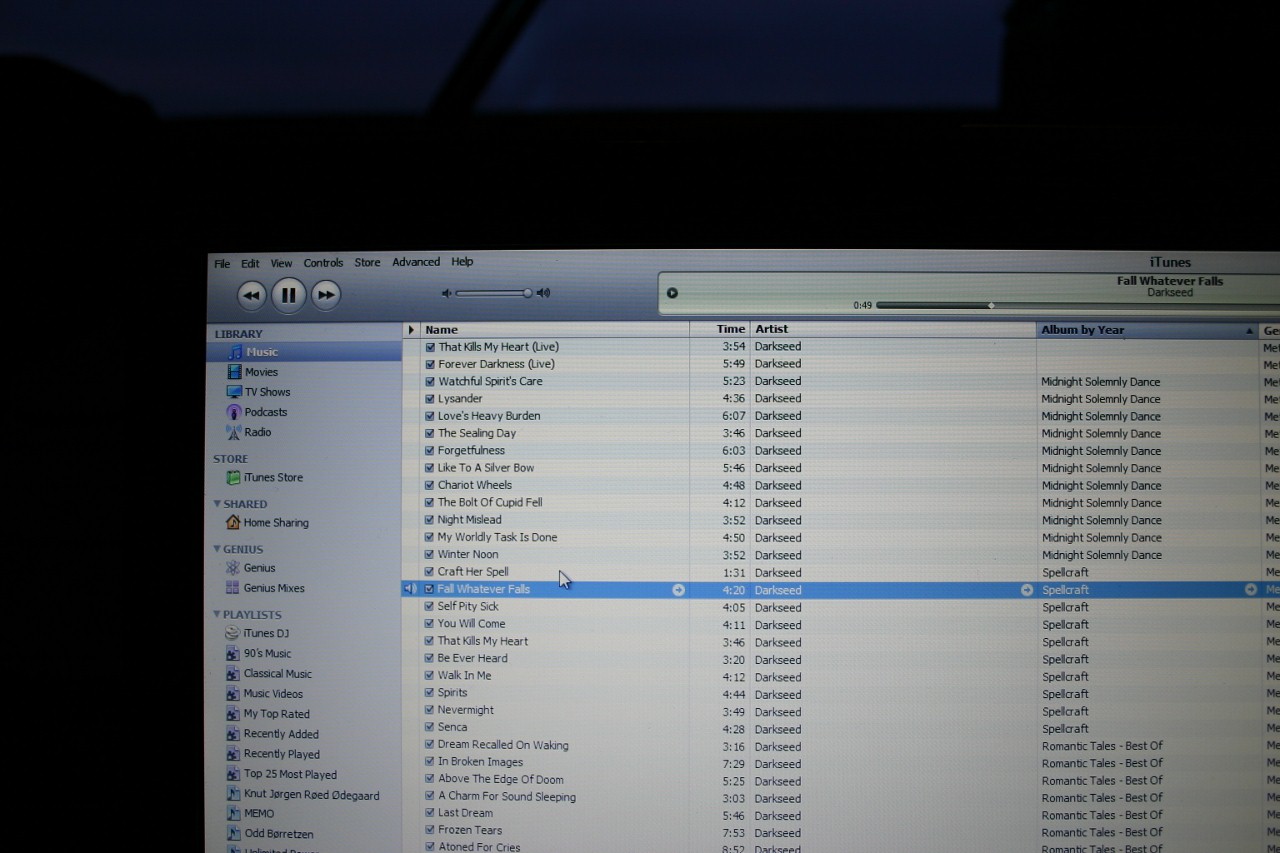Image resolution: width=1280 pixels, height=853 pixels.
Task: Sort by the Name column header
Action: pyautogui.click(x=555, y=329)
